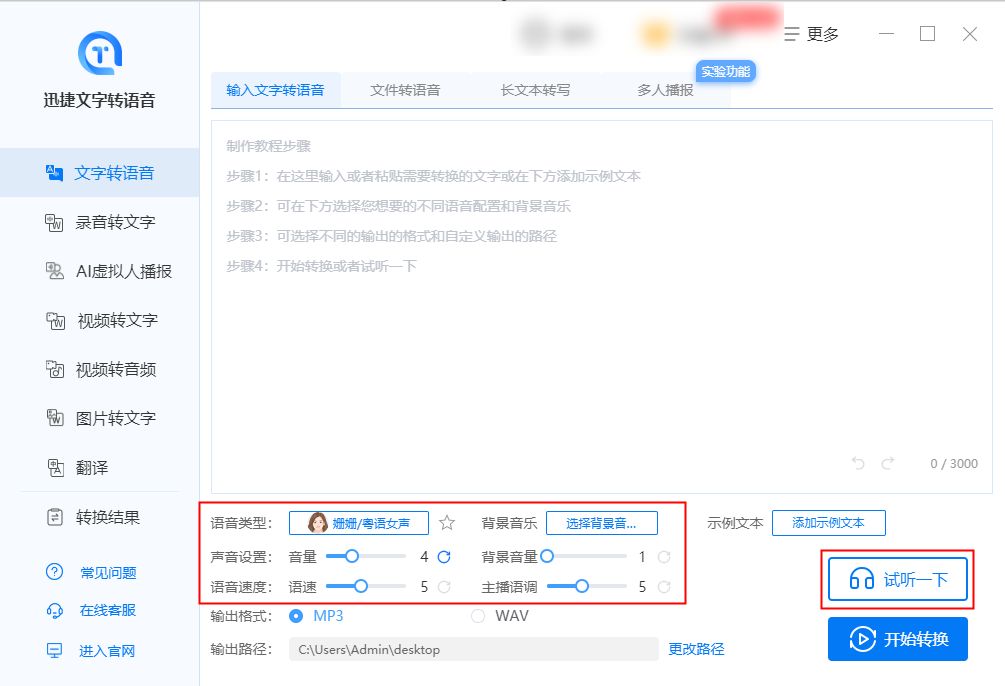This screenshot has width=1005, height=686.
Task: Reset 音量 with the refresh icon
Action: [x=444, y=557]
